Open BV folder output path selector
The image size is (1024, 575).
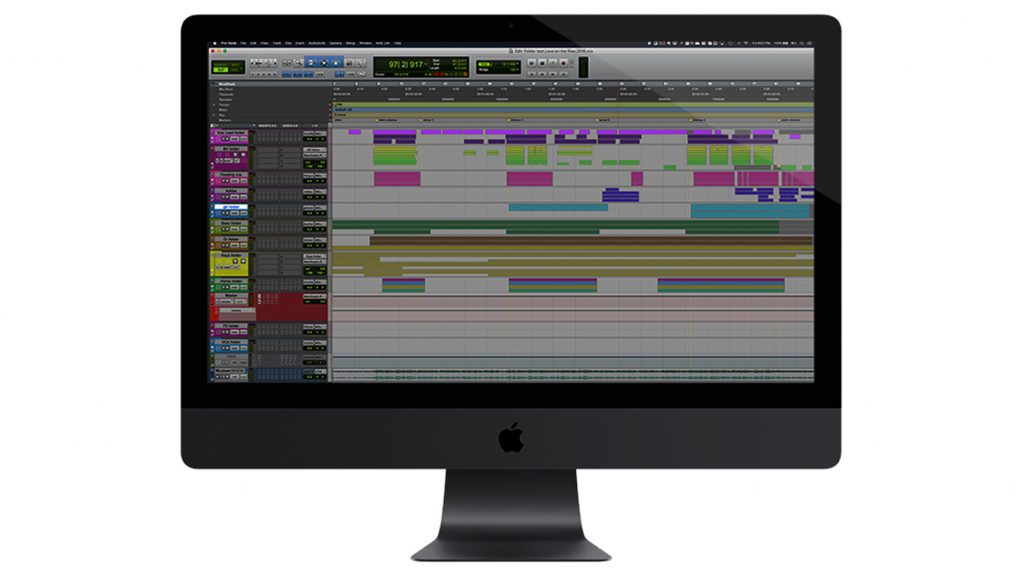tap(315, 156)
